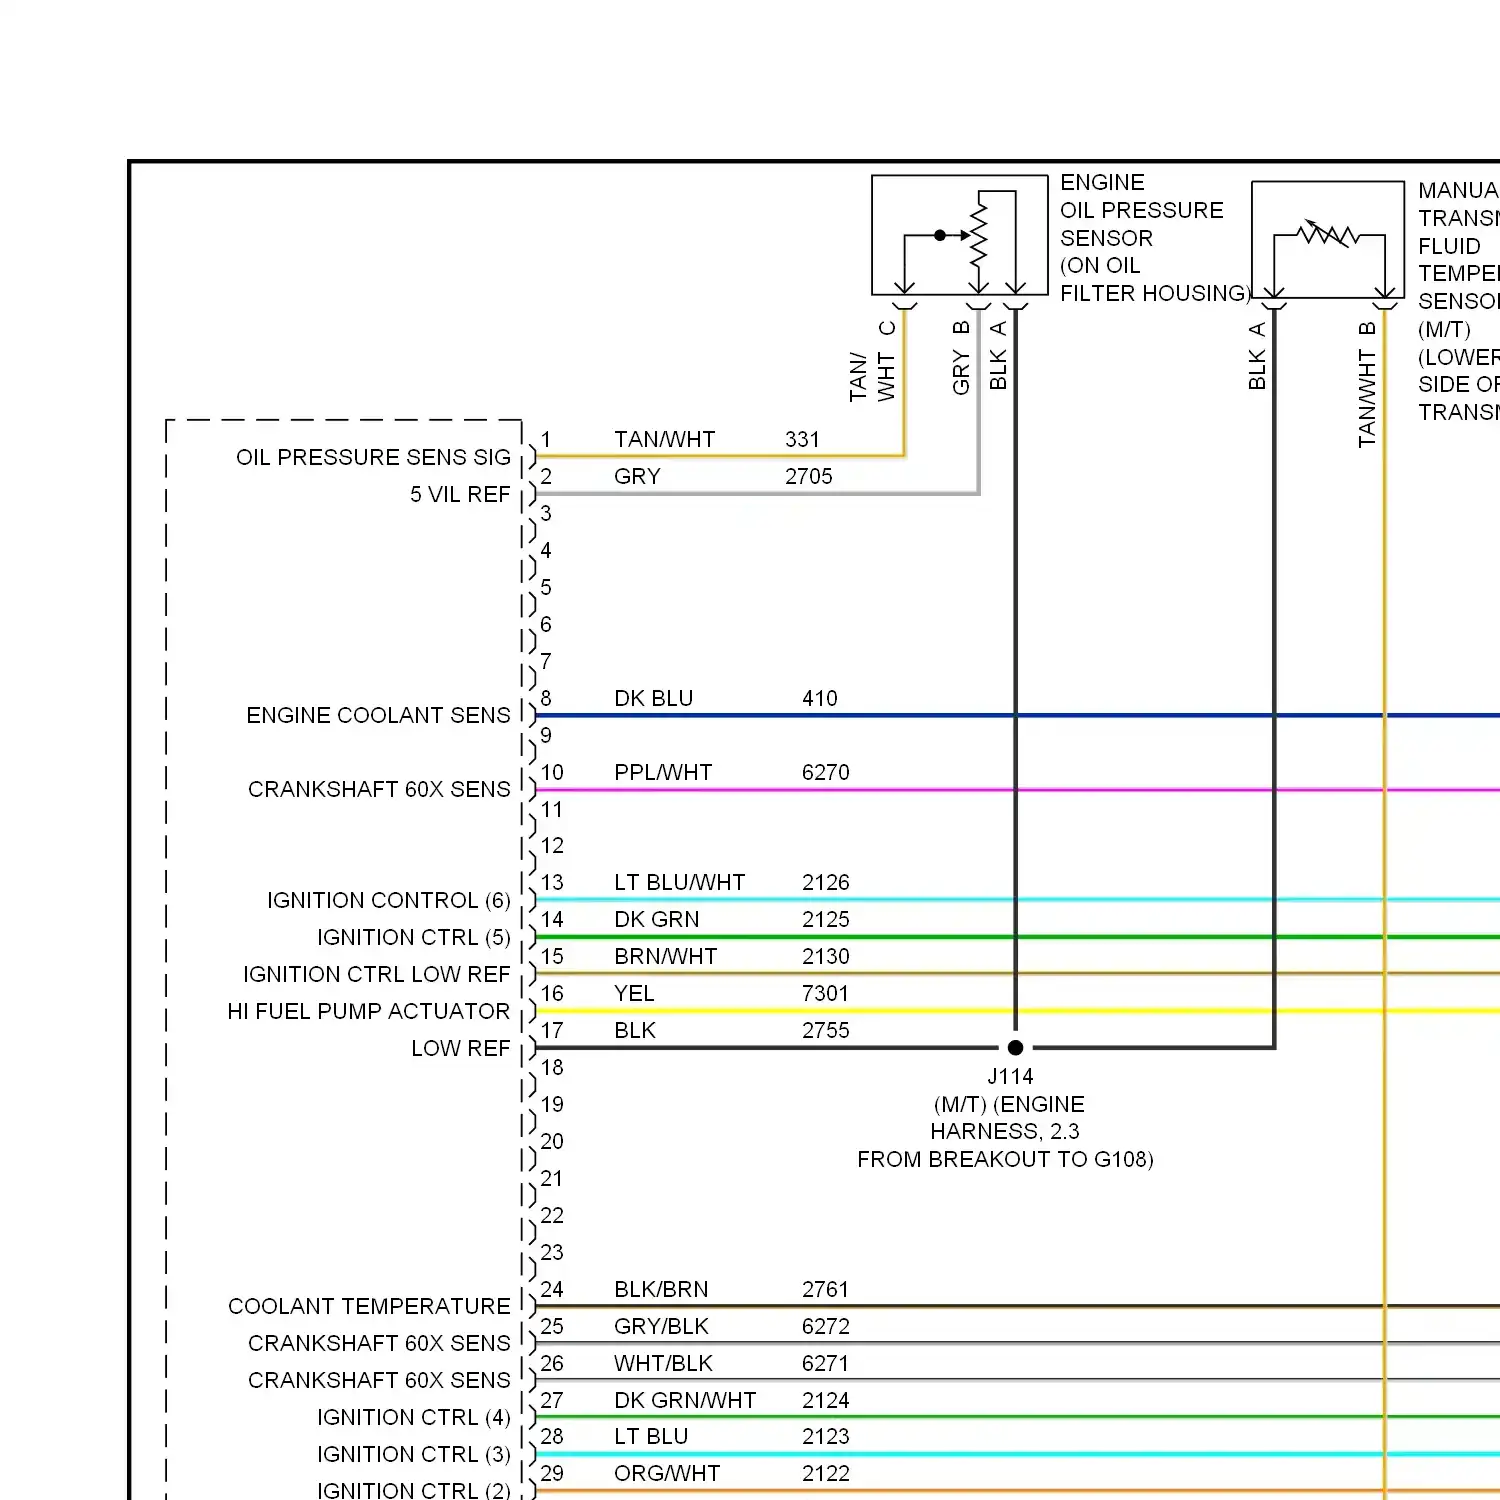Screen dimensions: 1500x1500
Task: Click circuit number '2123'
Action: [825, 1436]
